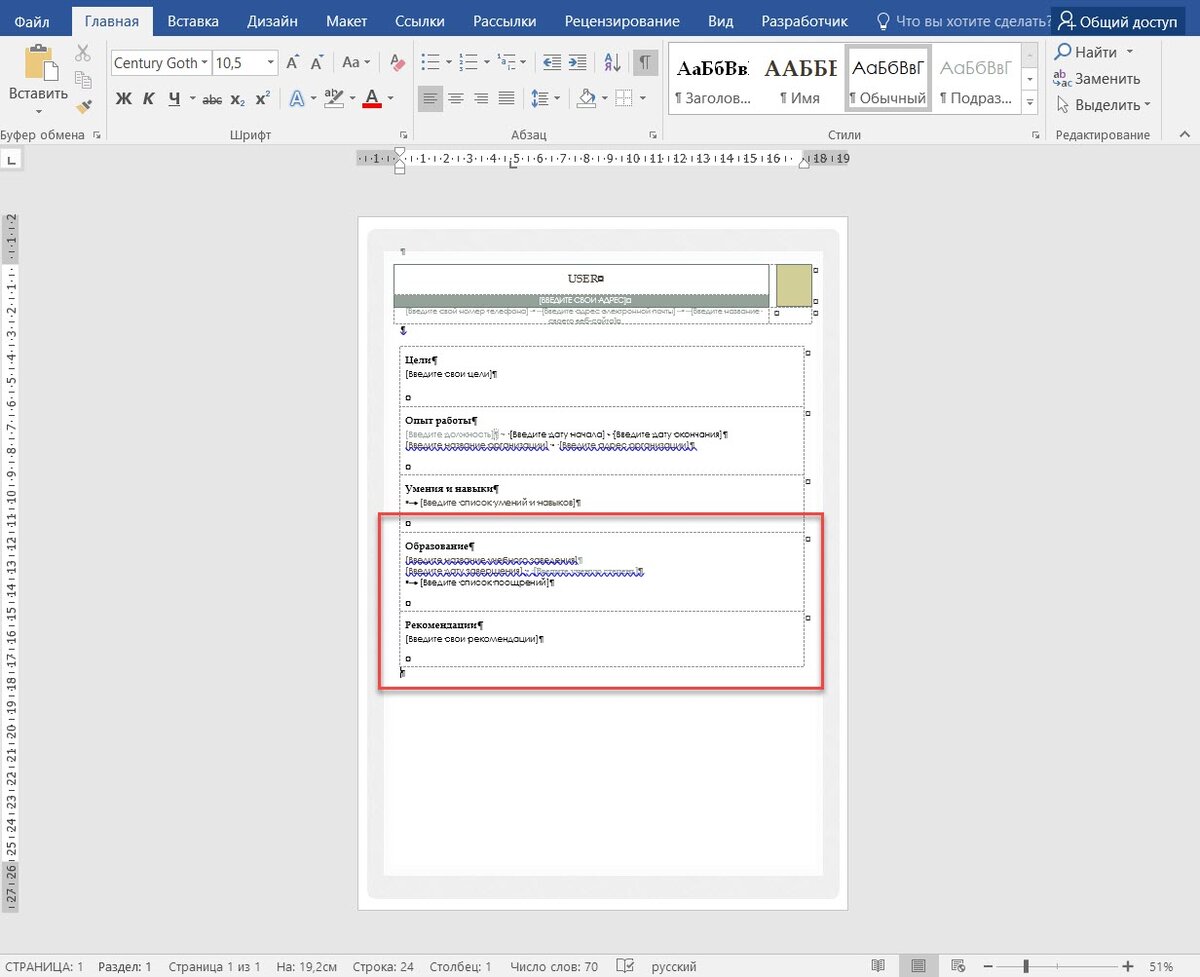Click the Cut scissors icon
Screen dimensions: 1200x977
click(83, 53)
